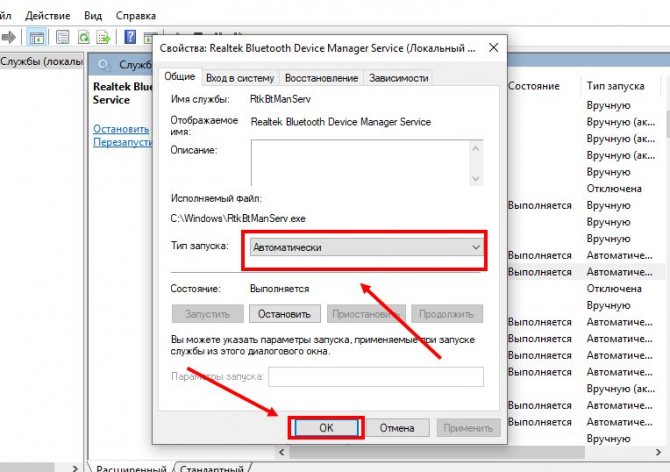Viewport: 670px width, 472px height.
Task: Click the RtkBtManServ service name text
Action: [280, 99]
